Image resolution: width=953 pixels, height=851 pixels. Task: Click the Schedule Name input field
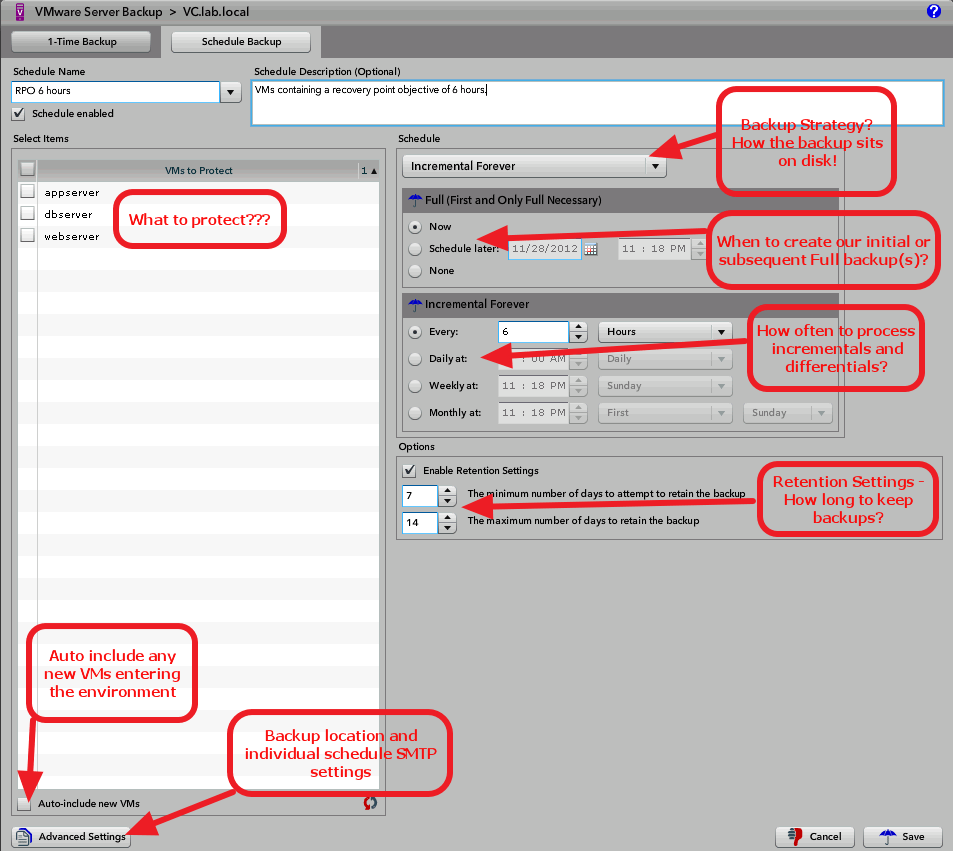115,91
